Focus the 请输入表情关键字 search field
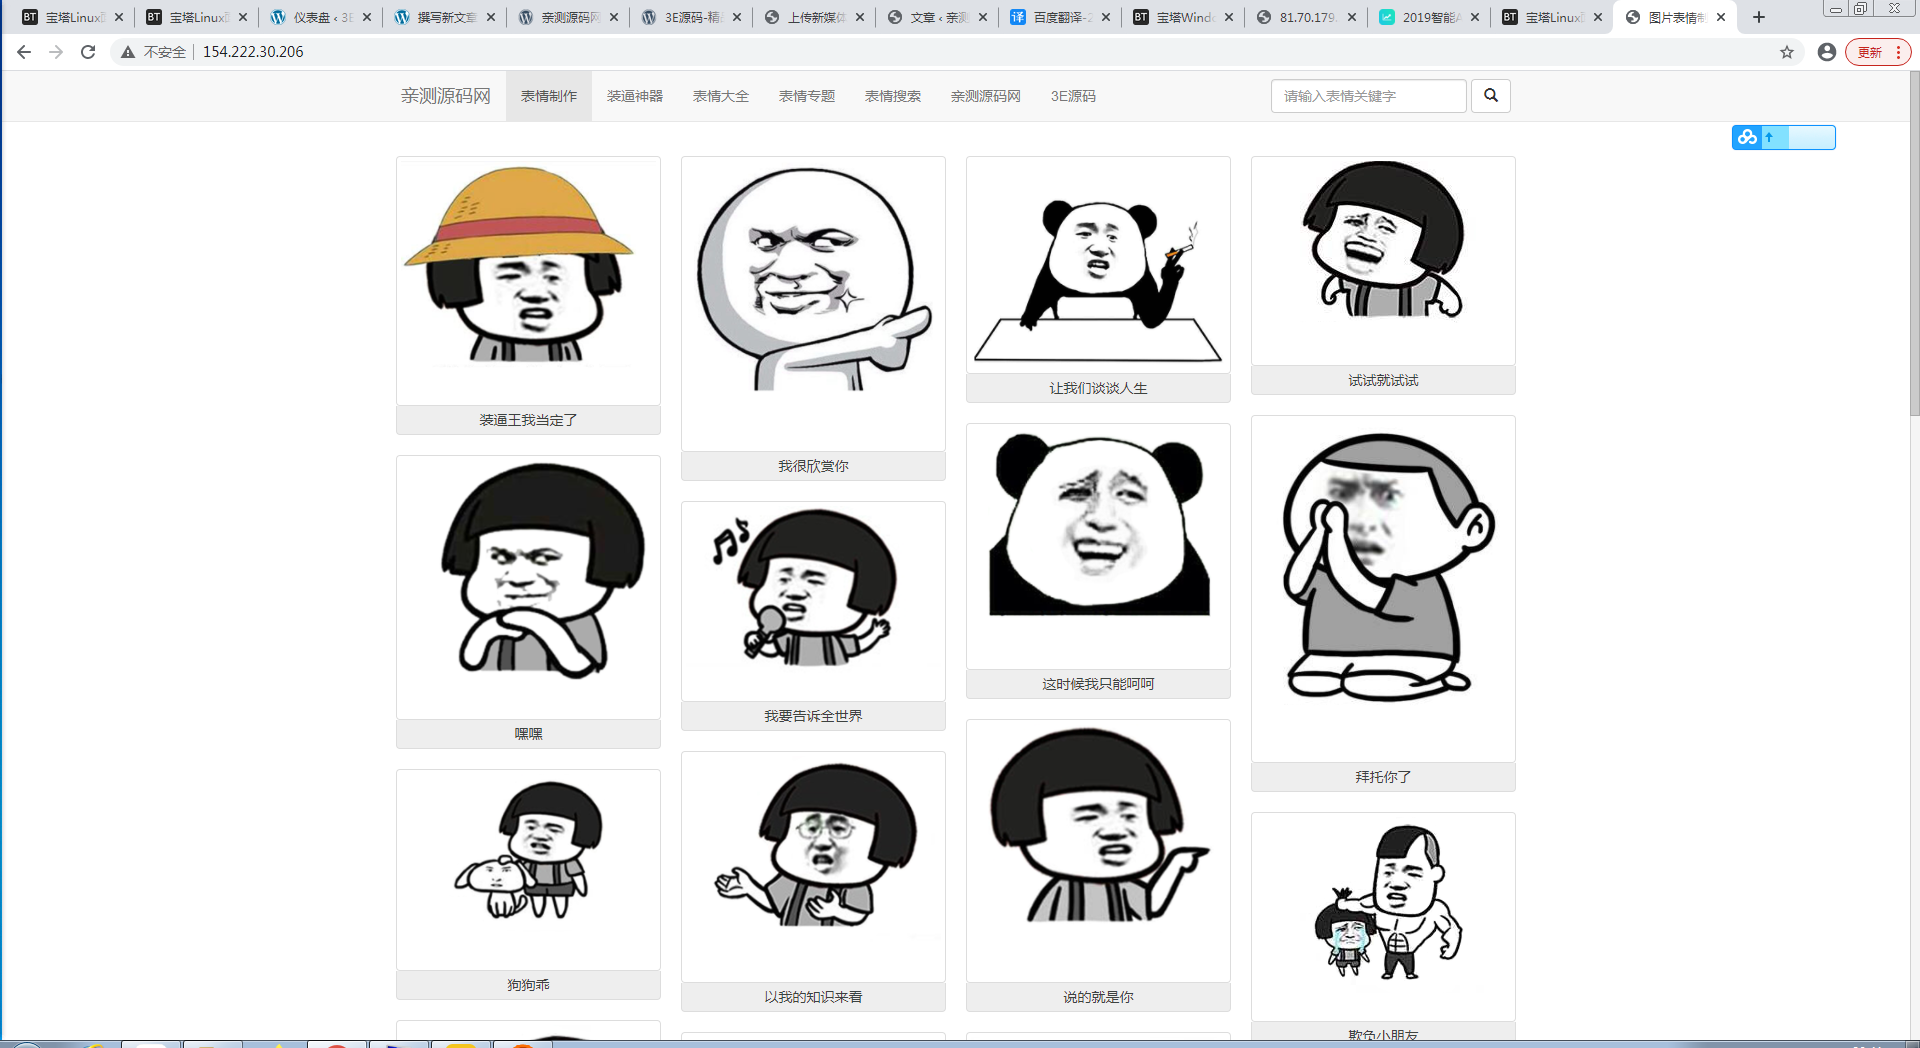The width and height of the screenshot is (1920, 1048). 1368,96
